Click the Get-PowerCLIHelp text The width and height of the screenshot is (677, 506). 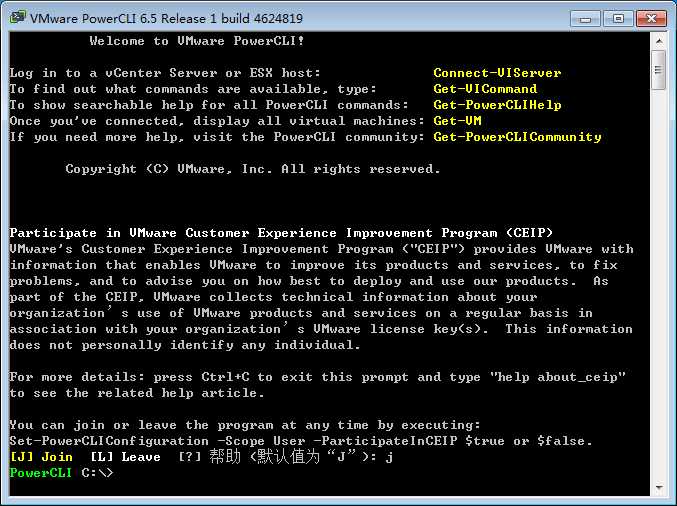click(497, 105)
